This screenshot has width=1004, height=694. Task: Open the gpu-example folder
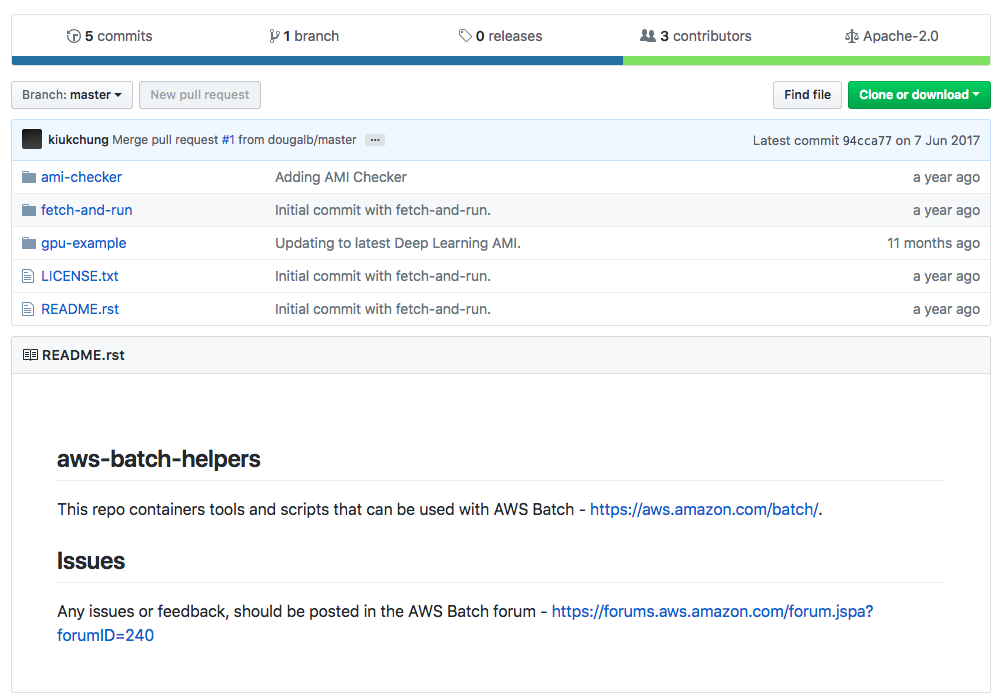tap(83, 243)
